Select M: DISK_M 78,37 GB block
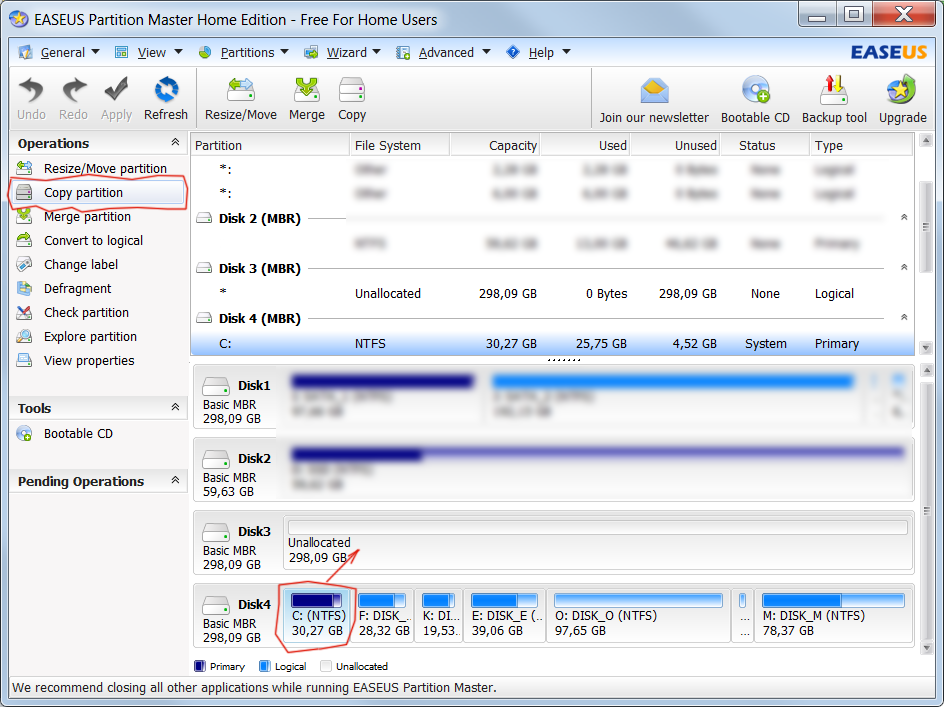 [833, 616]
